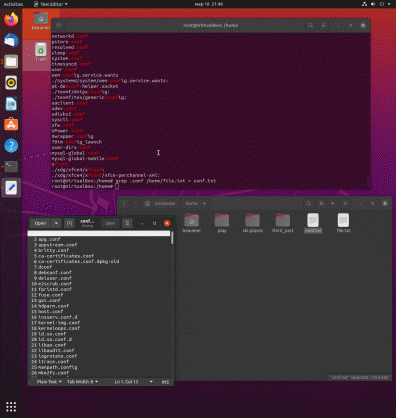Switch to Terminal via its dock icon

(x=11, y=166)
